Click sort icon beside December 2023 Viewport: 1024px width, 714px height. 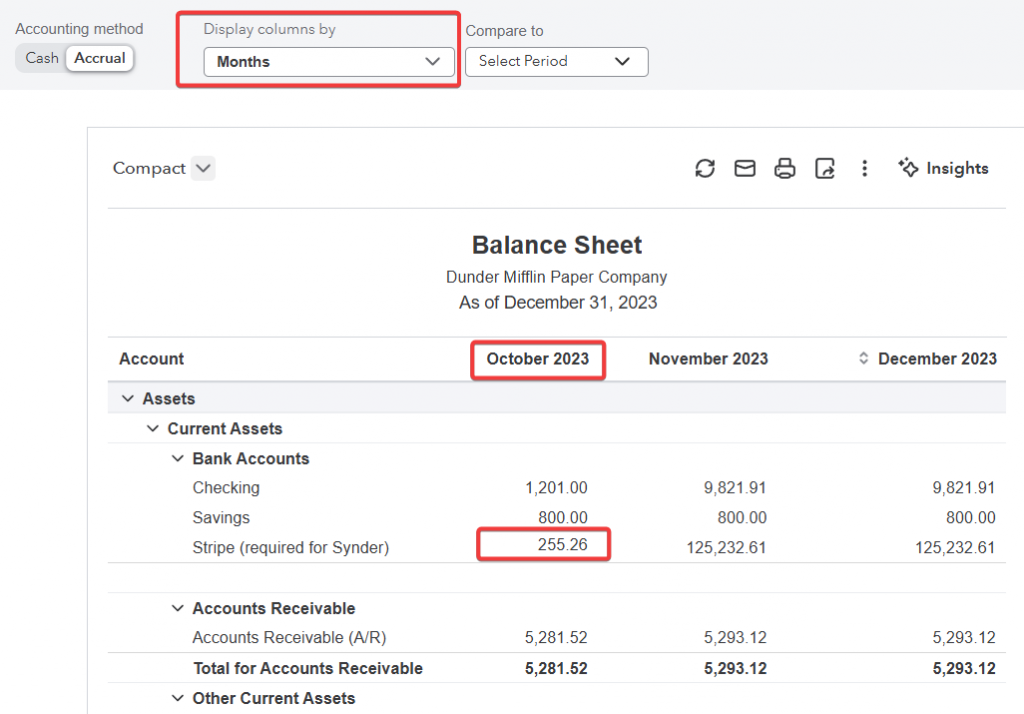864,359
